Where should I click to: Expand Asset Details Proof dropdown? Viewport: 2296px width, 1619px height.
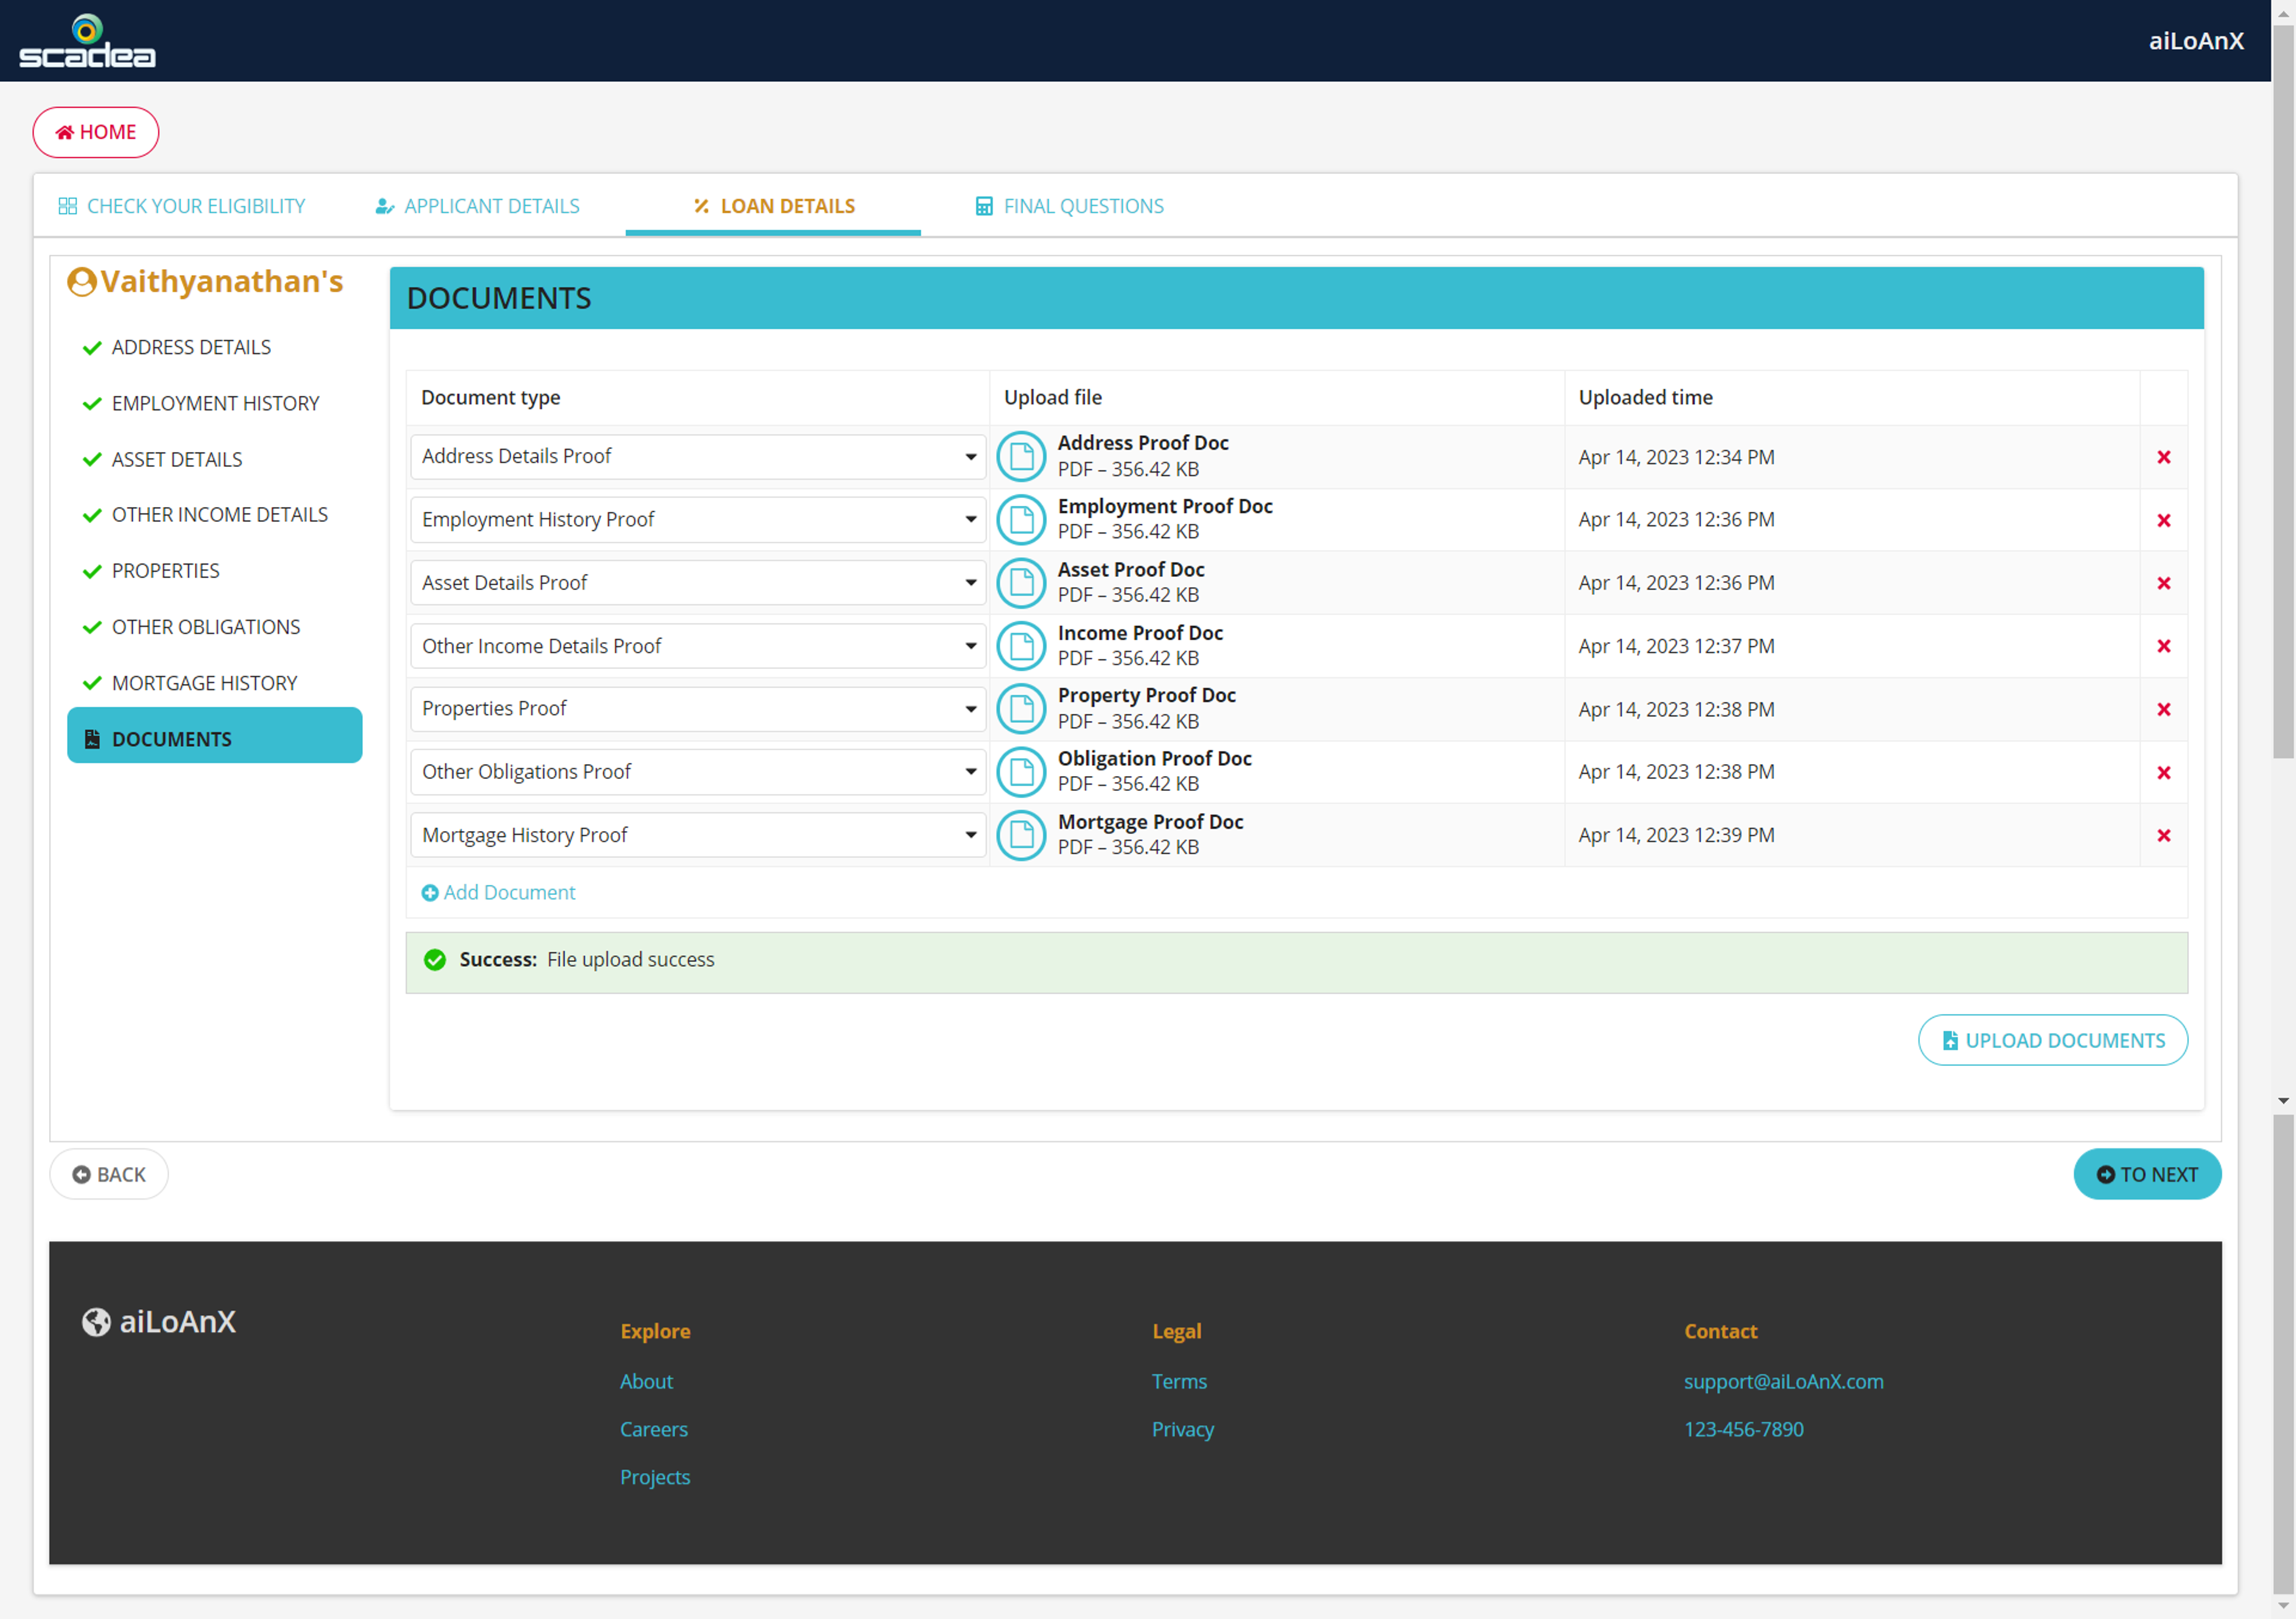[x=698, y=583]
